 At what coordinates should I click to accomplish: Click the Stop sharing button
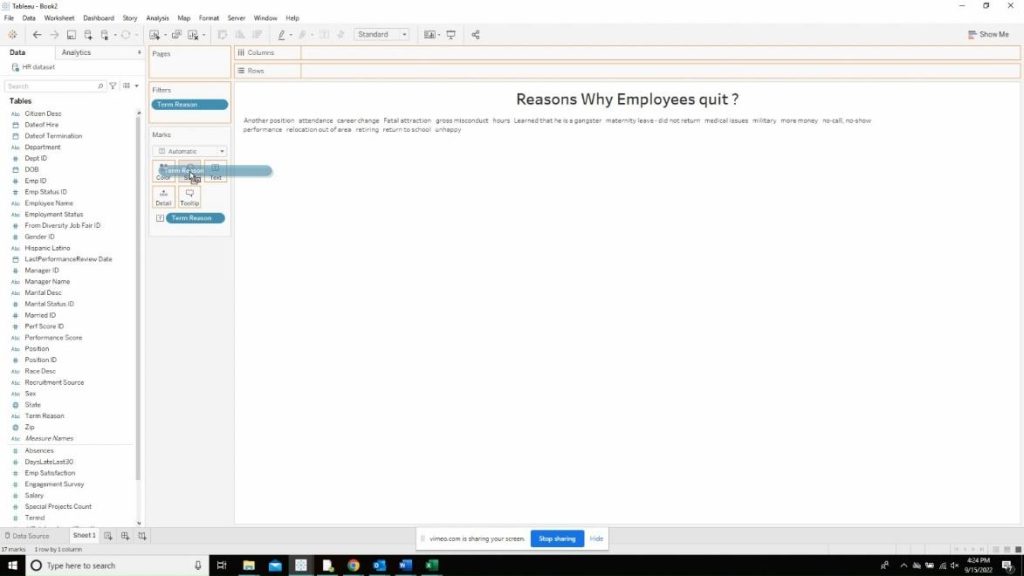click(556, 538)
